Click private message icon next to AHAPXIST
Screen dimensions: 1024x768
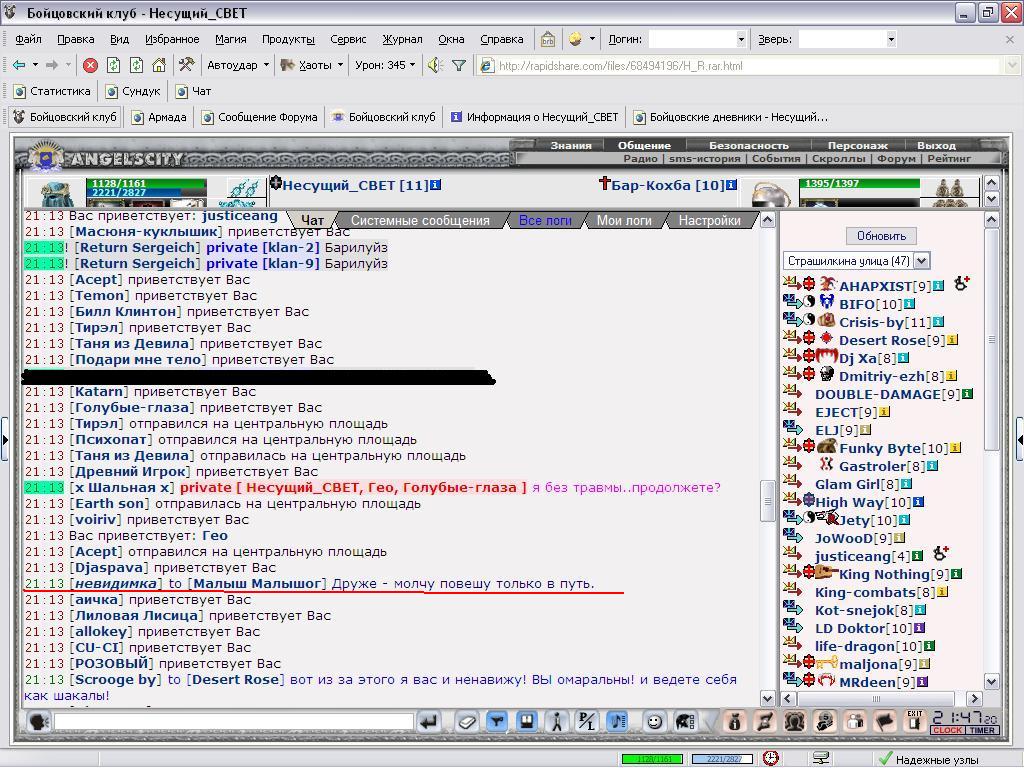[x=792, y=283]
